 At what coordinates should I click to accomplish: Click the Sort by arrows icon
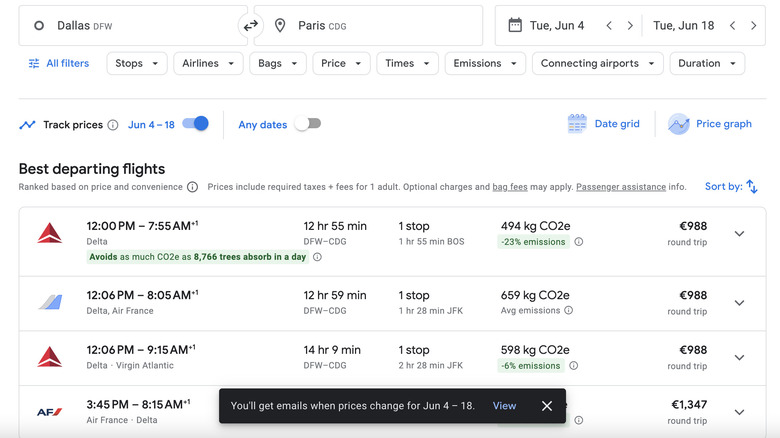[x=752, y=187]
